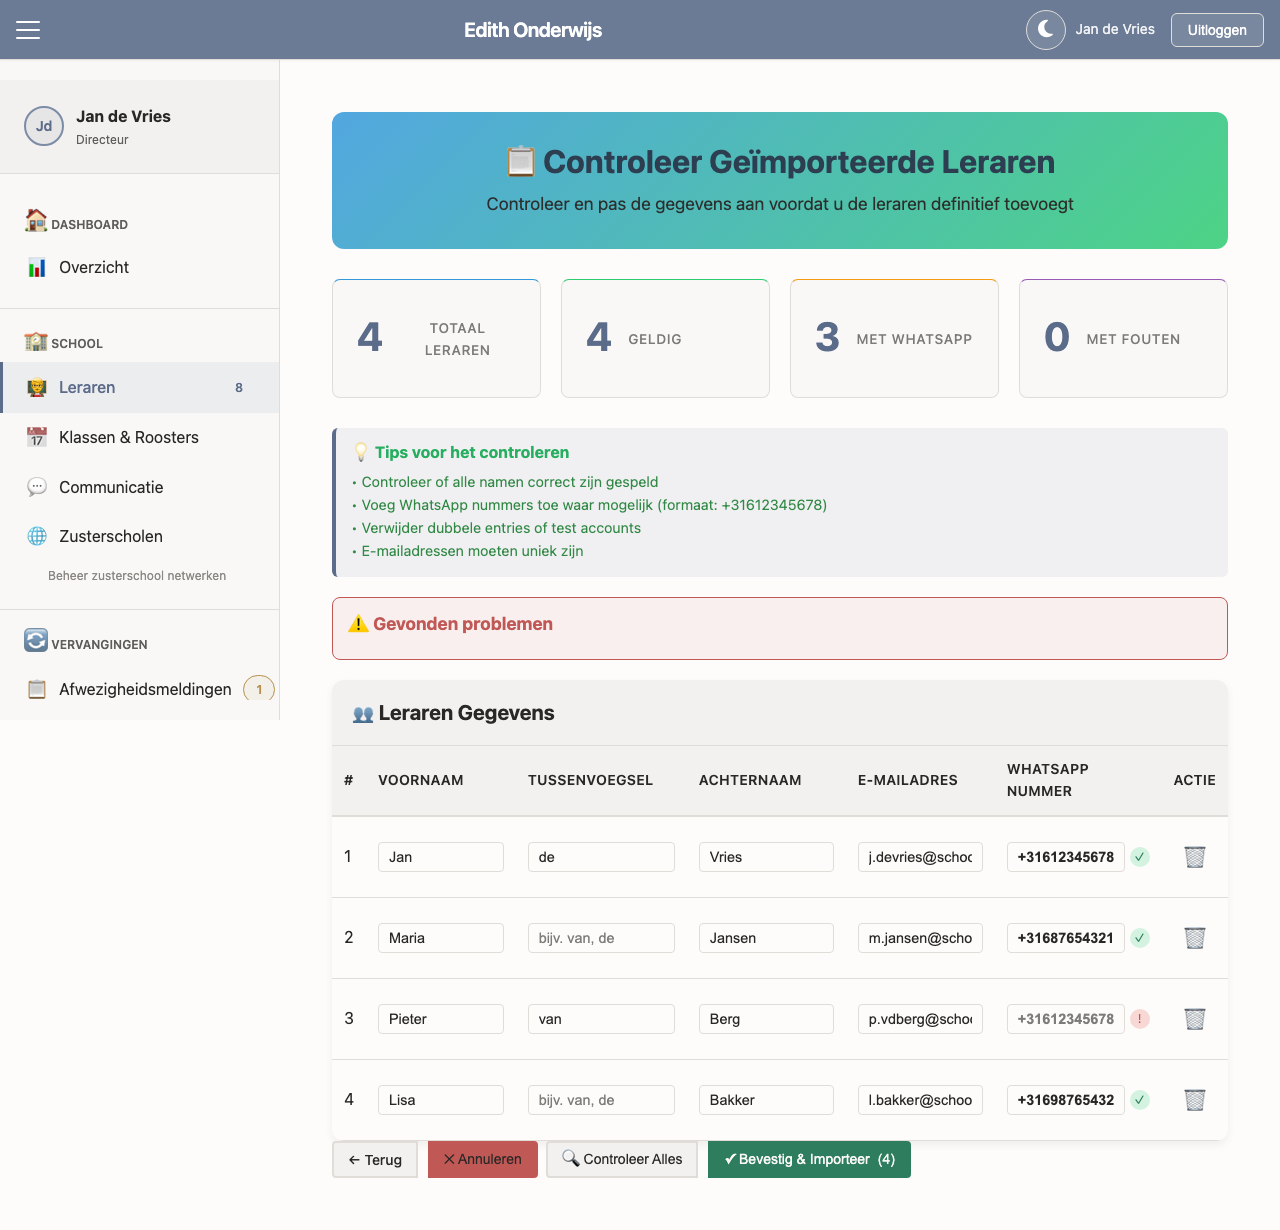Click the Leraren teacher icon
Screen dimensions: 1280x1230
(x=37, y=387)
